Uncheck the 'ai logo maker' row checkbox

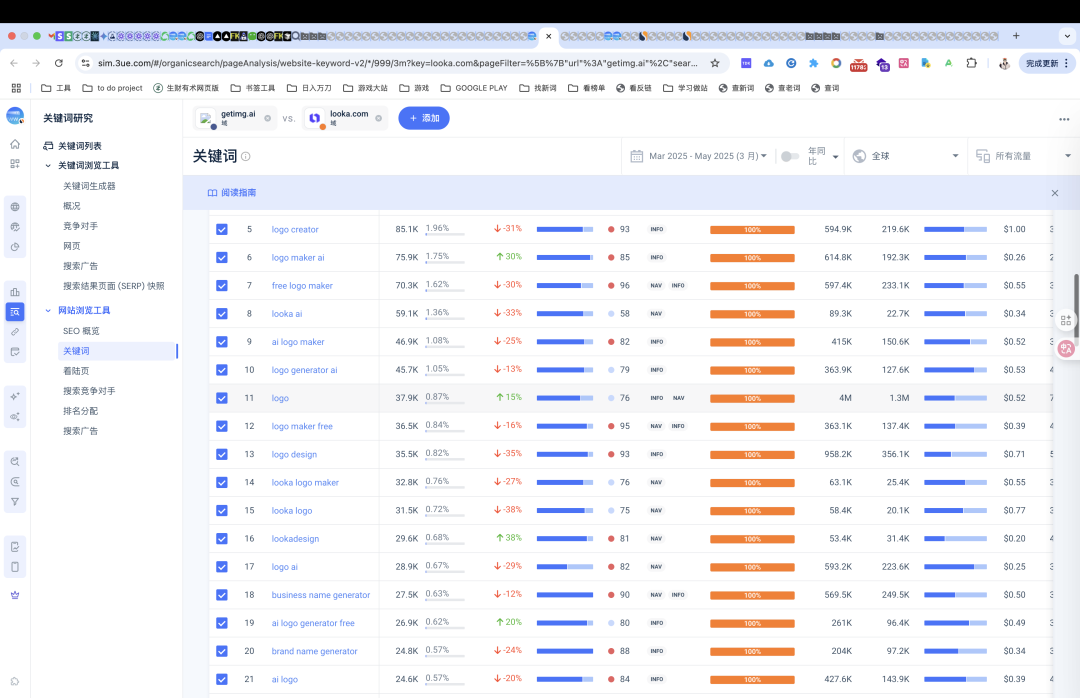click(x=222, y=342)
